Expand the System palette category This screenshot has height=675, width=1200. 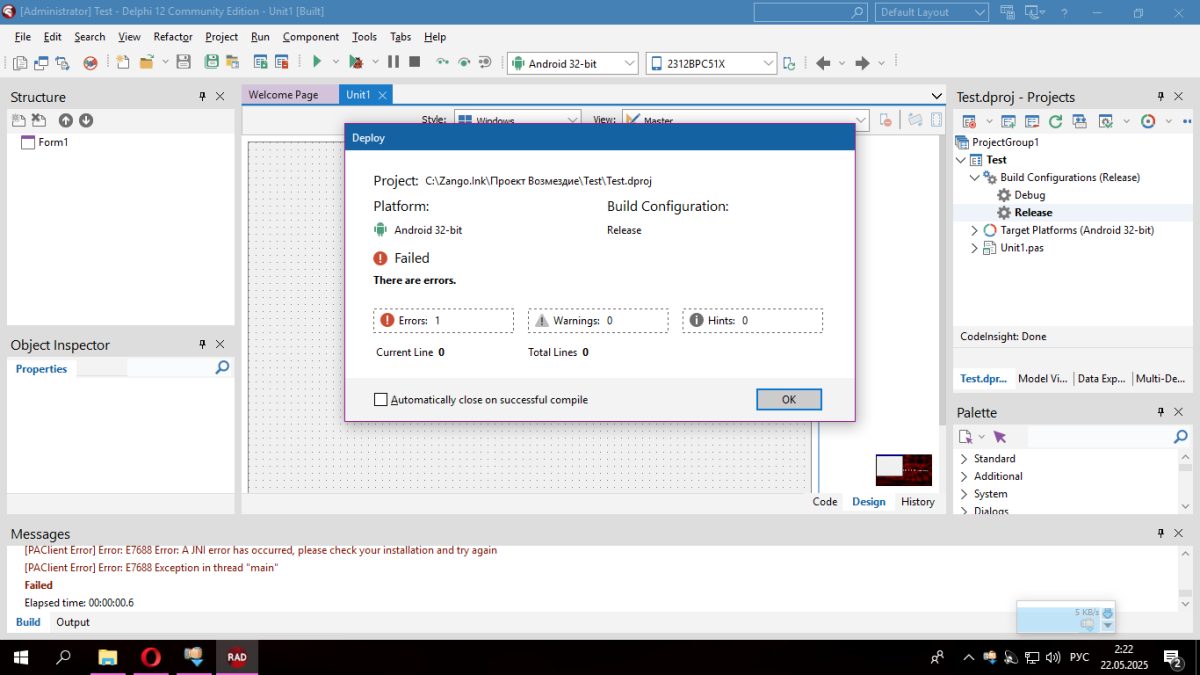(x=964, y=494)
